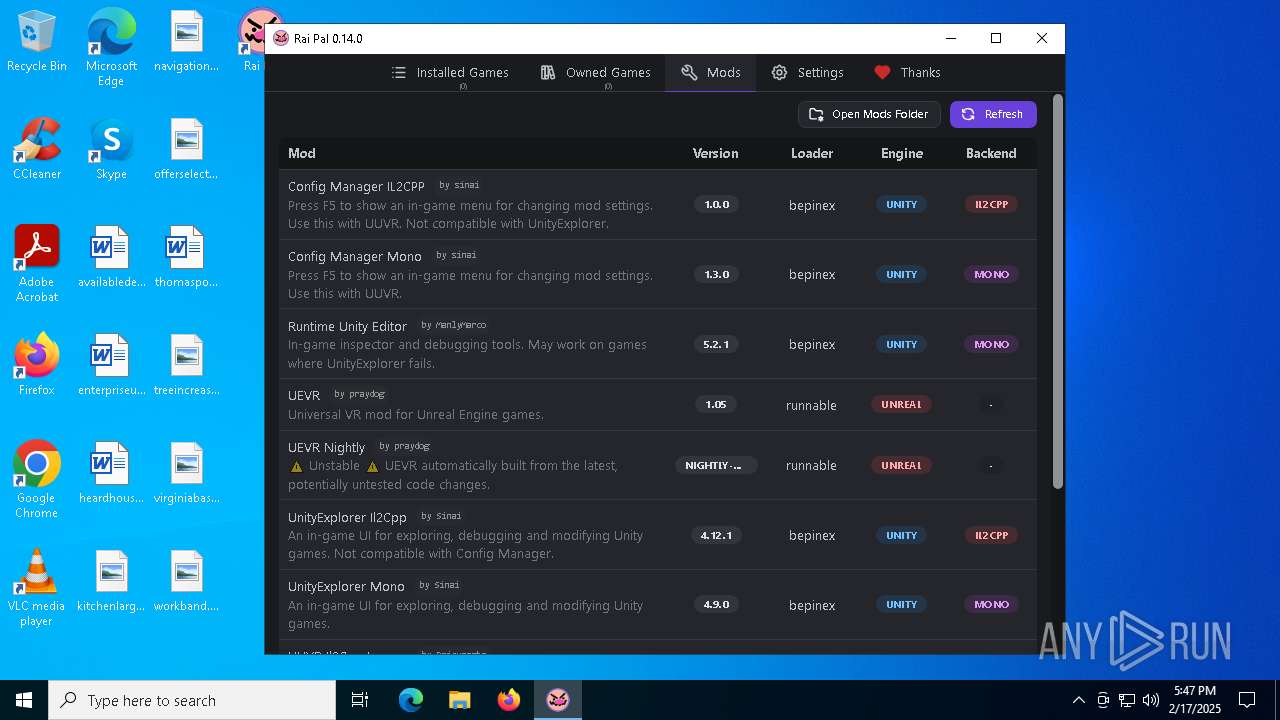Click version 1.0.0 badge of Config Manager IL2CPP

pyautogui.click(x=716, y=204)
